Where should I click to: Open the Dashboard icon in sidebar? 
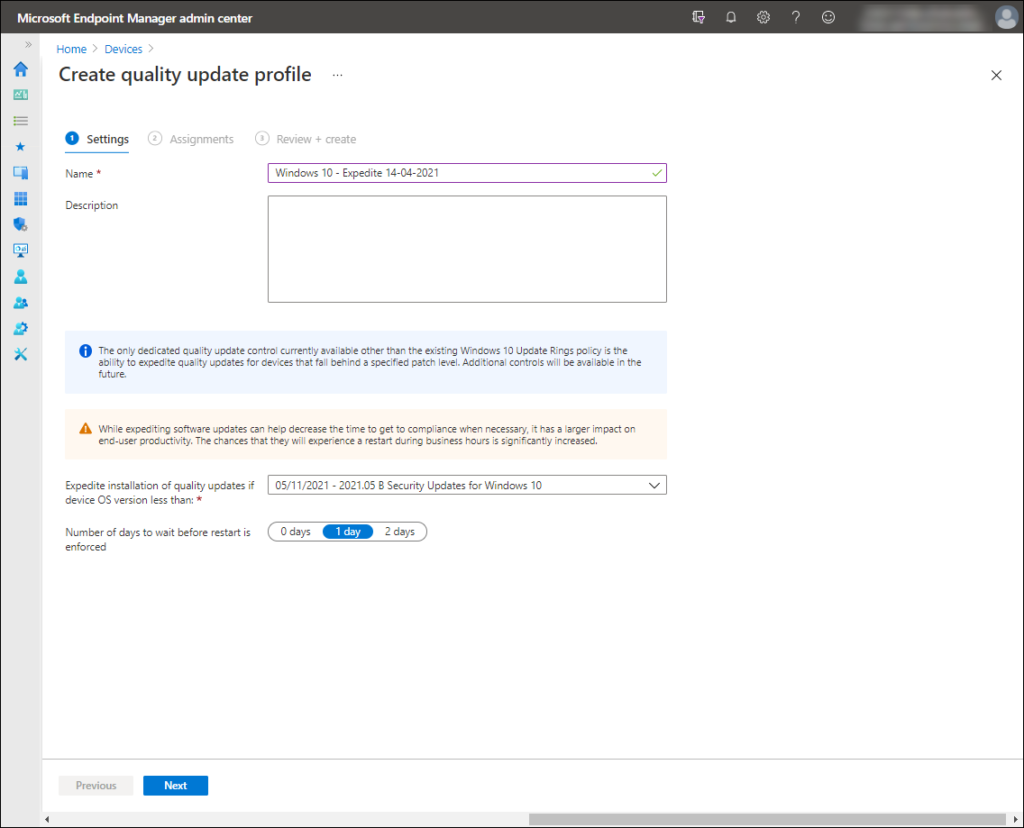click(x=21, y=95)
